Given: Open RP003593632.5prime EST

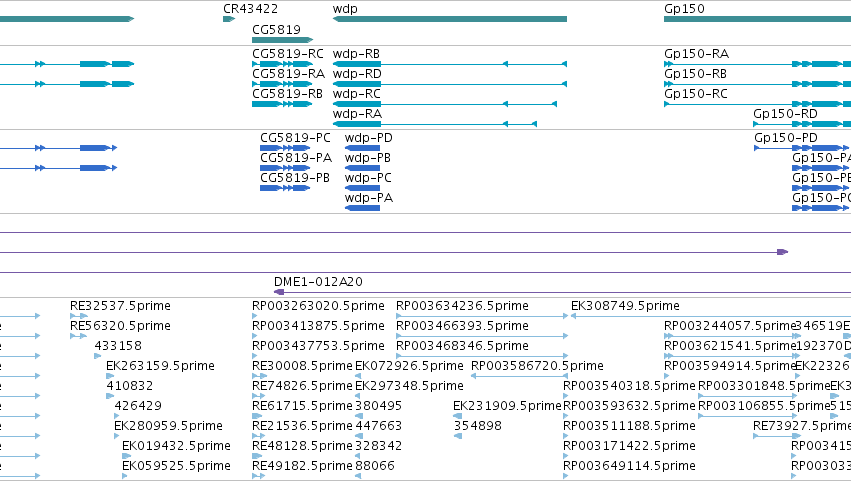Looking at the screenshot, I should [566, 416].
